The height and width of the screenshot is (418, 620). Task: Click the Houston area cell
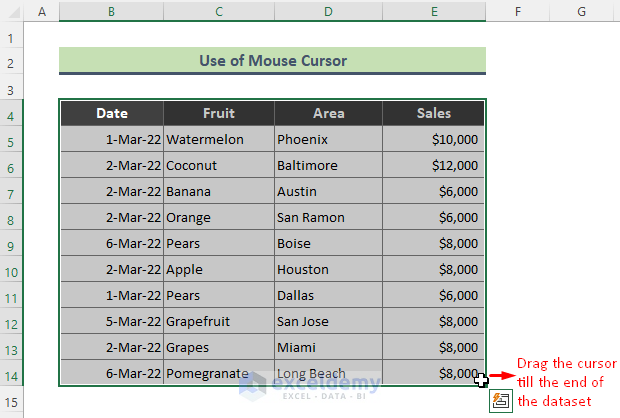(328, 270)
